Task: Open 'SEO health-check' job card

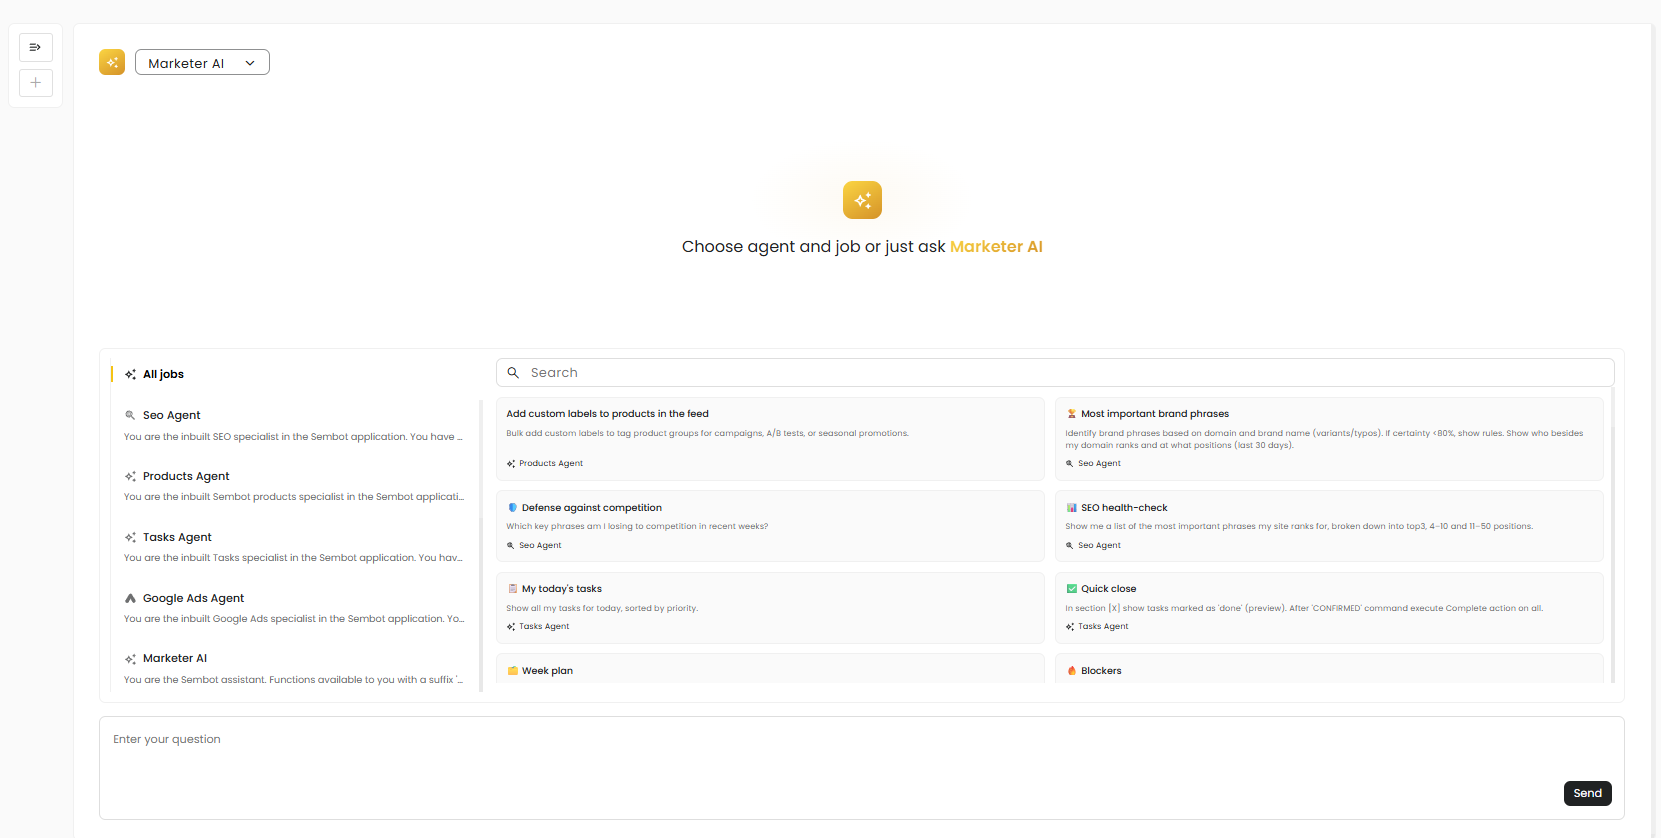Action: pos(1329,526)
